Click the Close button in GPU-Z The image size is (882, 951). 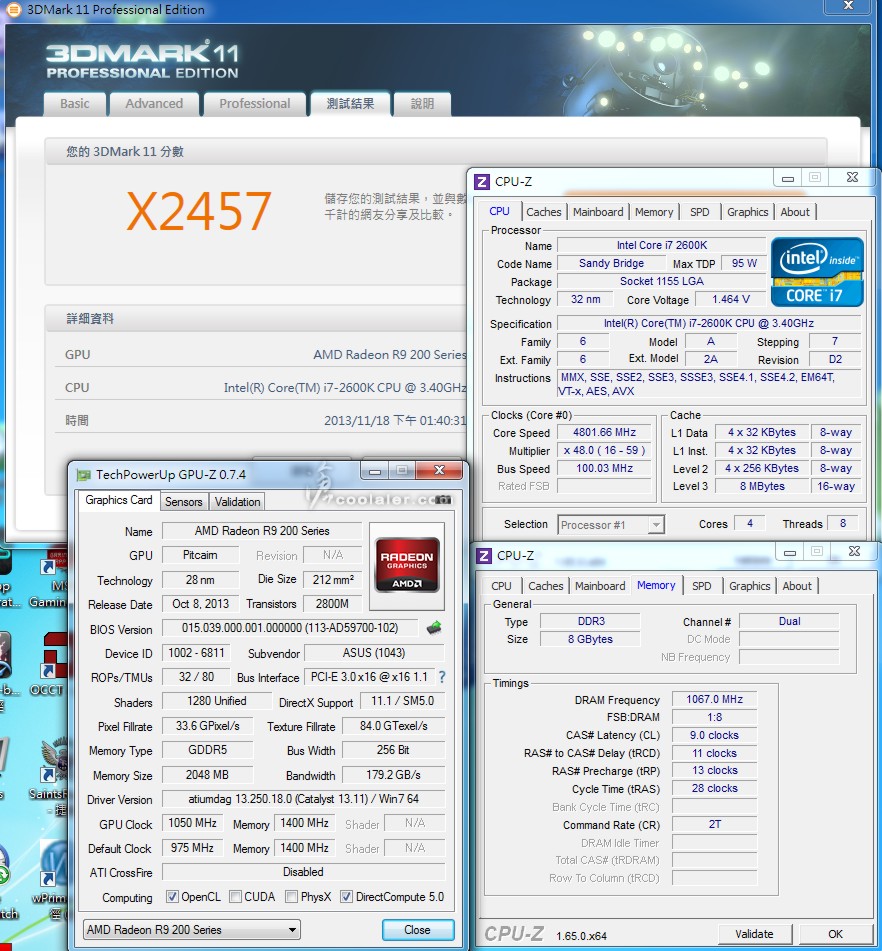coord(417,930)
